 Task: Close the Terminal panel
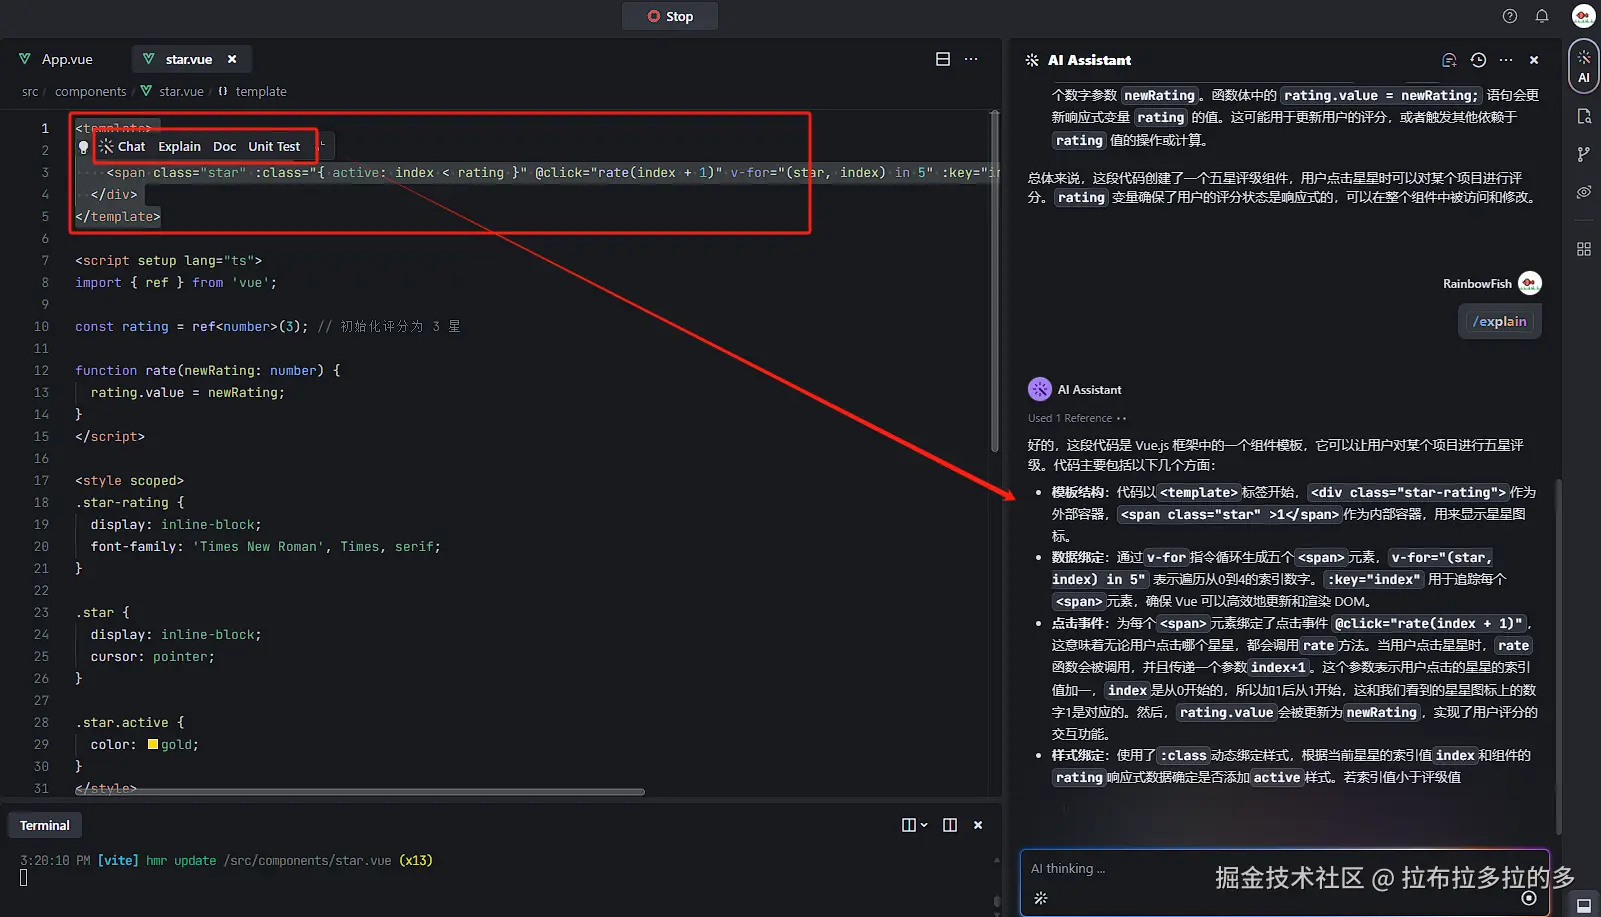tap(978, 825)
